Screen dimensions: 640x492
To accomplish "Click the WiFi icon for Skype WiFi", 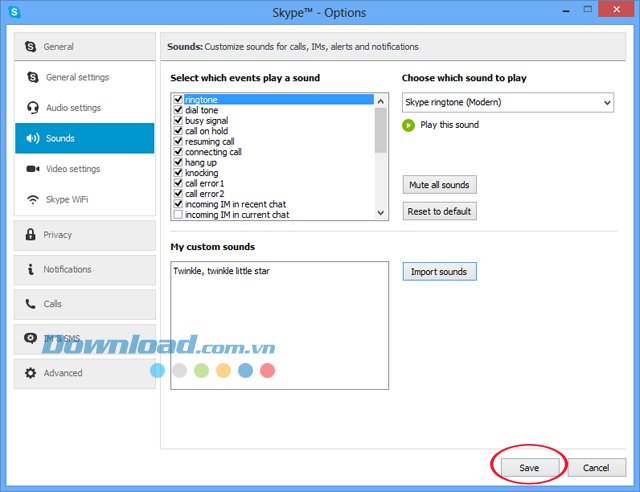I will pyautogui.click(x=33, y=199).
